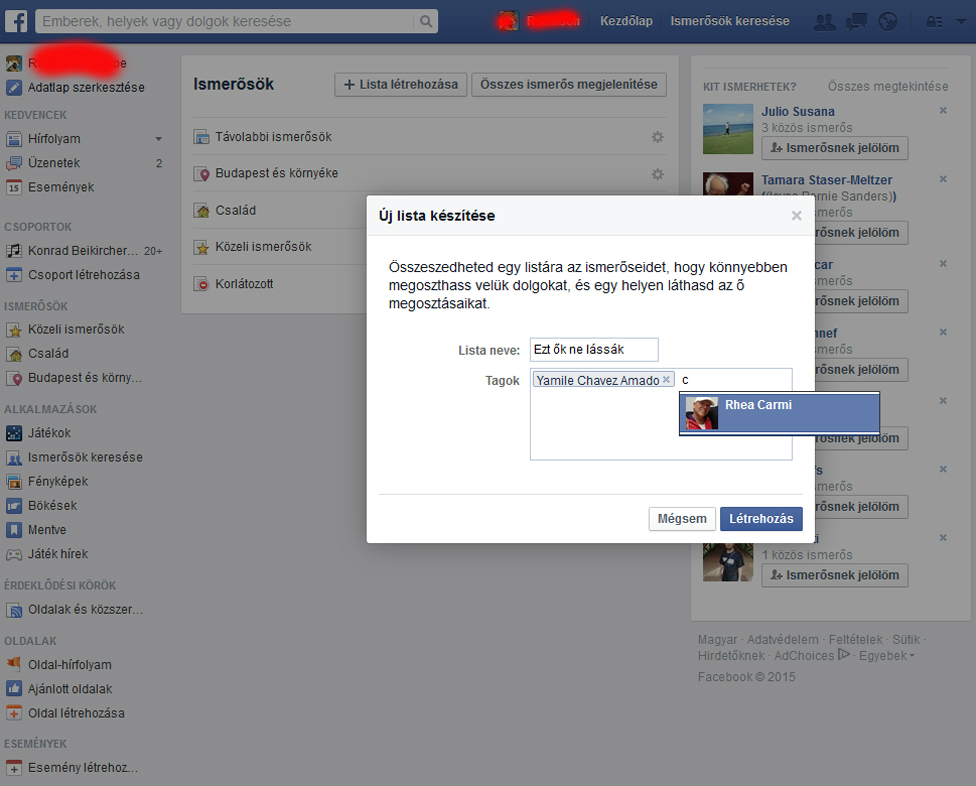Click the search magnifier icon
976x786 pixels.
coord(426,21)
